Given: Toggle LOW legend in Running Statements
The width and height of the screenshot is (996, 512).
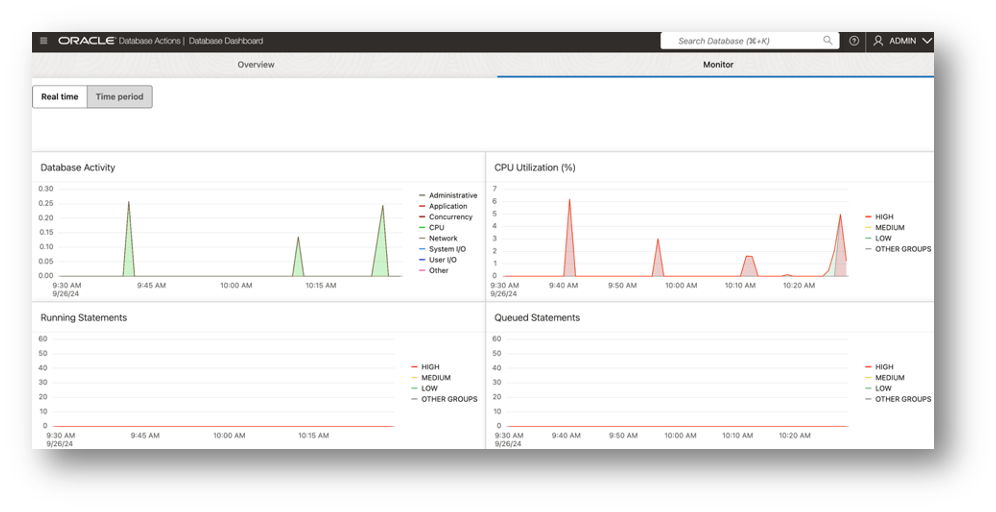Looking at the screenshot, I should 424,388.
